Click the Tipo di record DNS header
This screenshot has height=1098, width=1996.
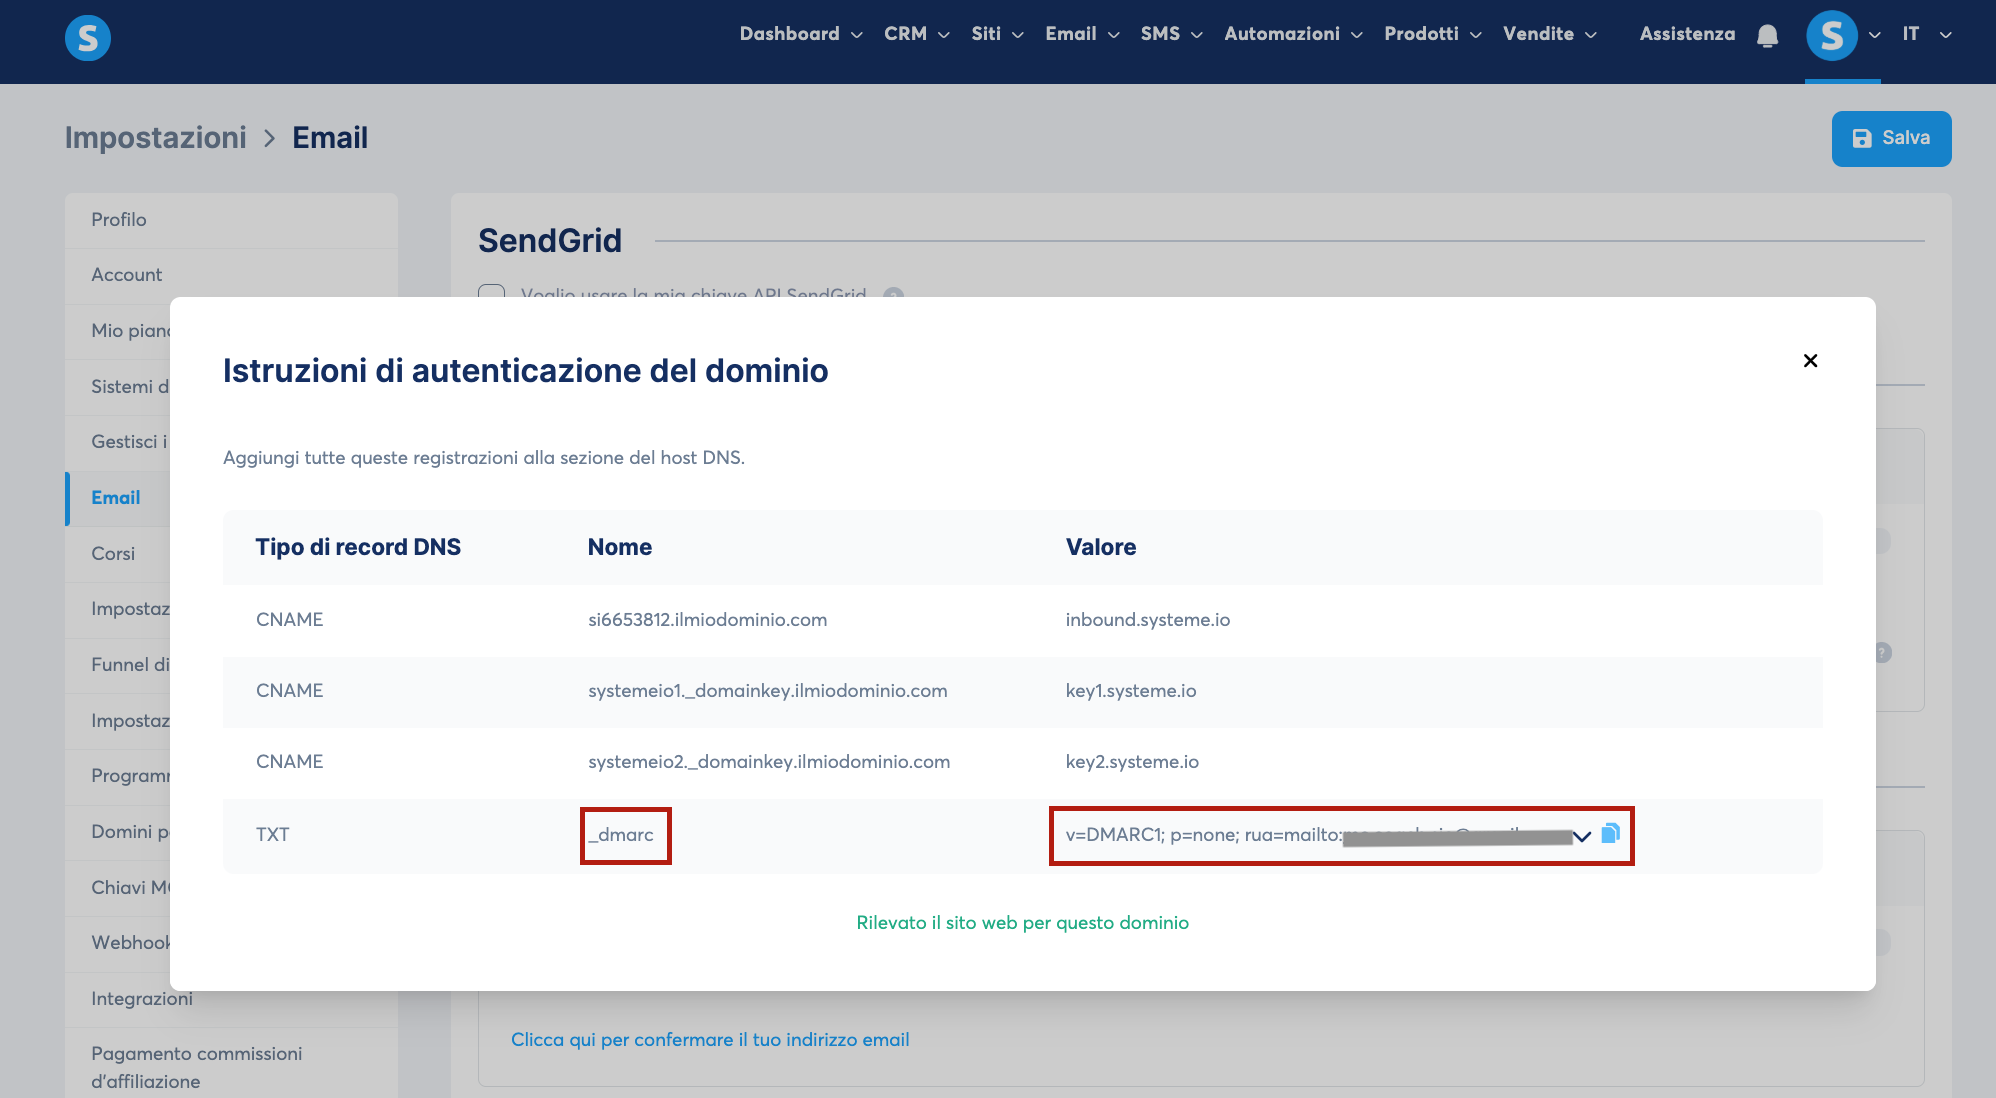358,547
